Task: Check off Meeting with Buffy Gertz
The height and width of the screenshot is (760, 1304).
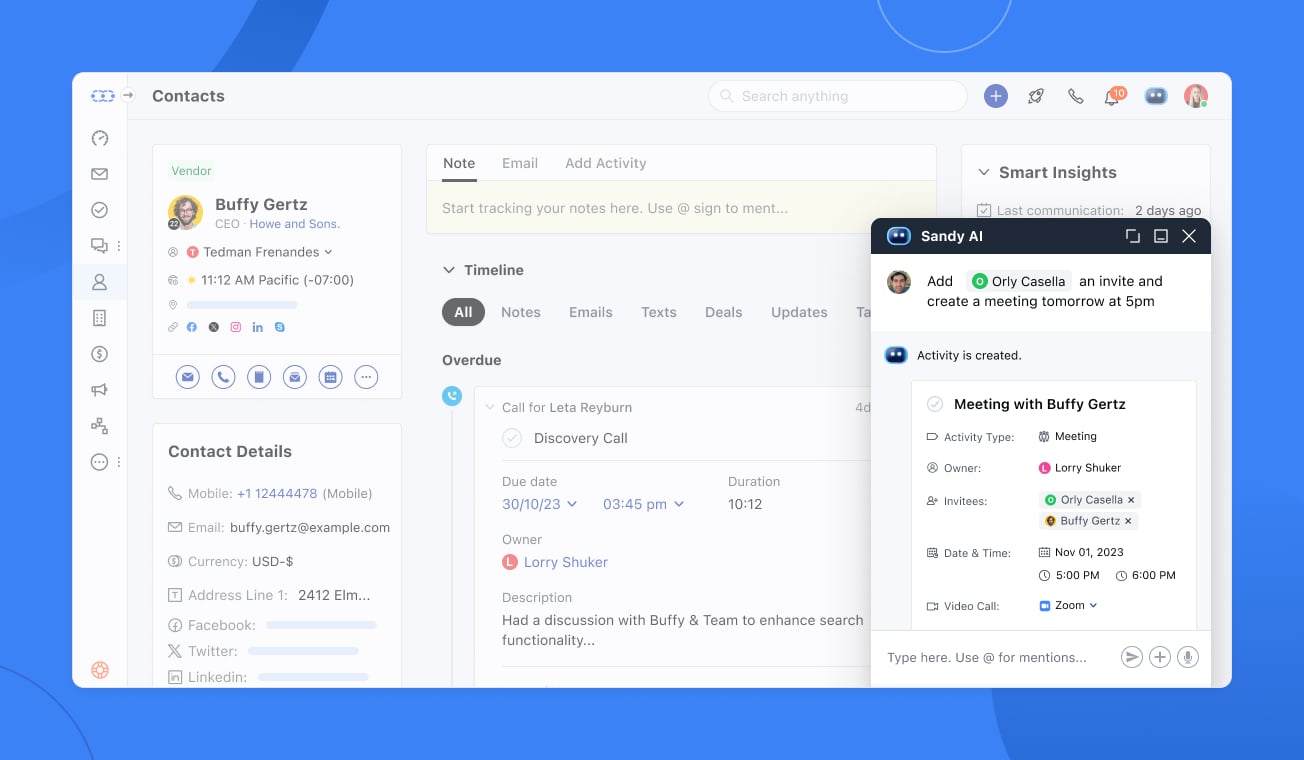Action: pos(935,404)
